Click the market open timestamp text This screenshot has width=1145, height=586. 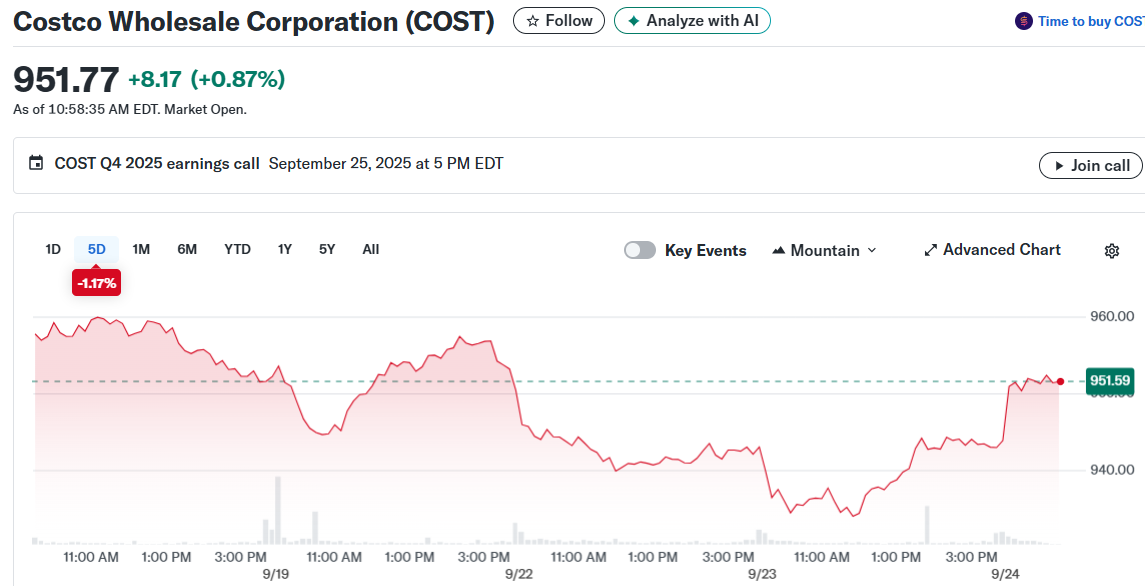click(130, 110)
